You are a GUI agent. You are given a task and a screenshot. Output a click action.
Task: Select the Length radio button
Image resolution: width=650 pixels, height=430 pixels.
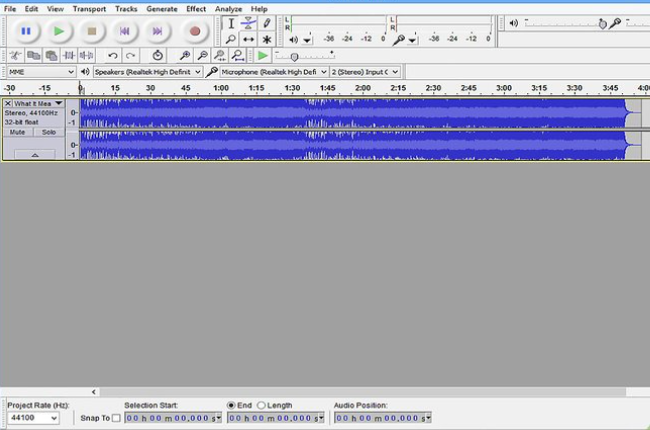coord(262,405)
